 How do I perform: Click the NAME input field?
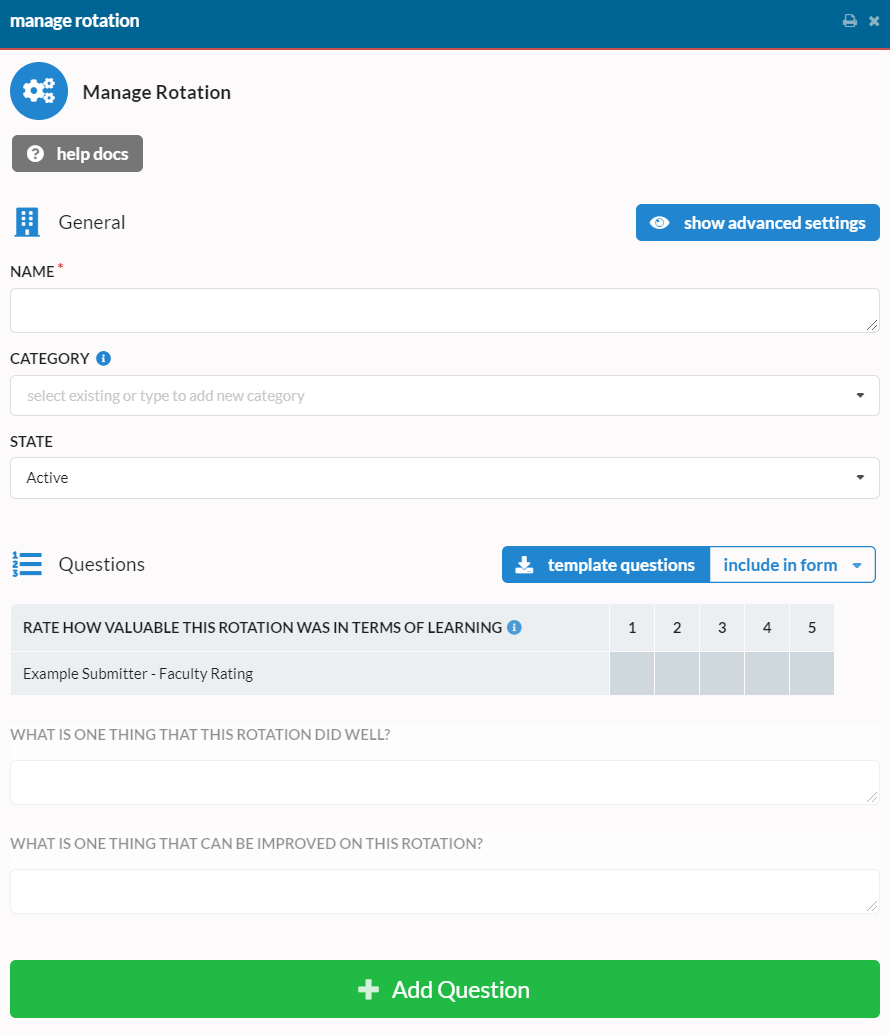[445, 310]
